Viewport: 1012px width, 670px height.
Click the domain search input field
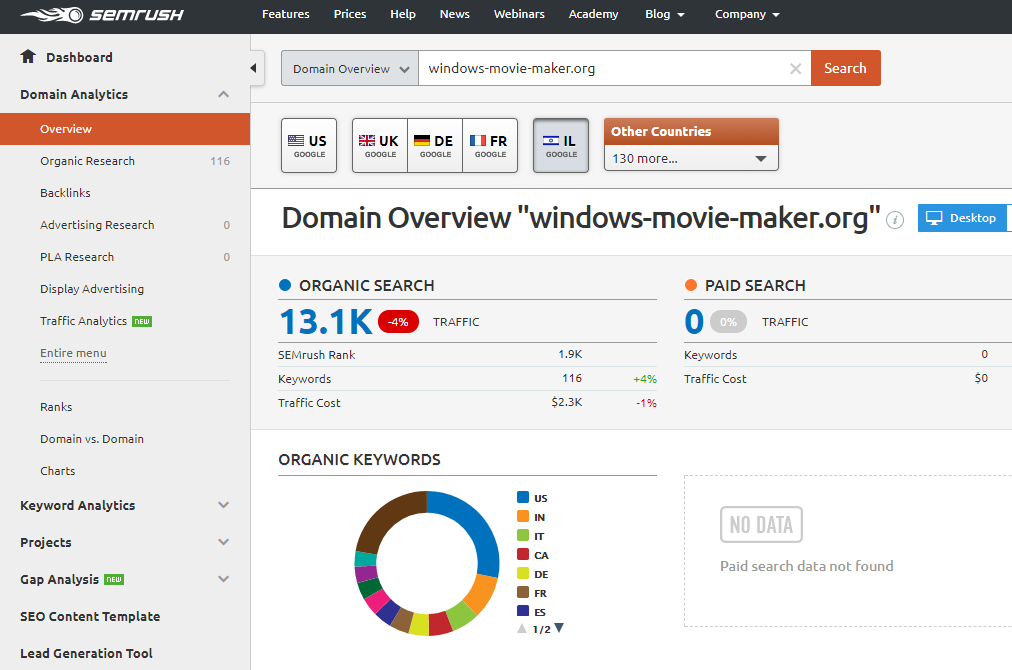click(x=600, y=69)
